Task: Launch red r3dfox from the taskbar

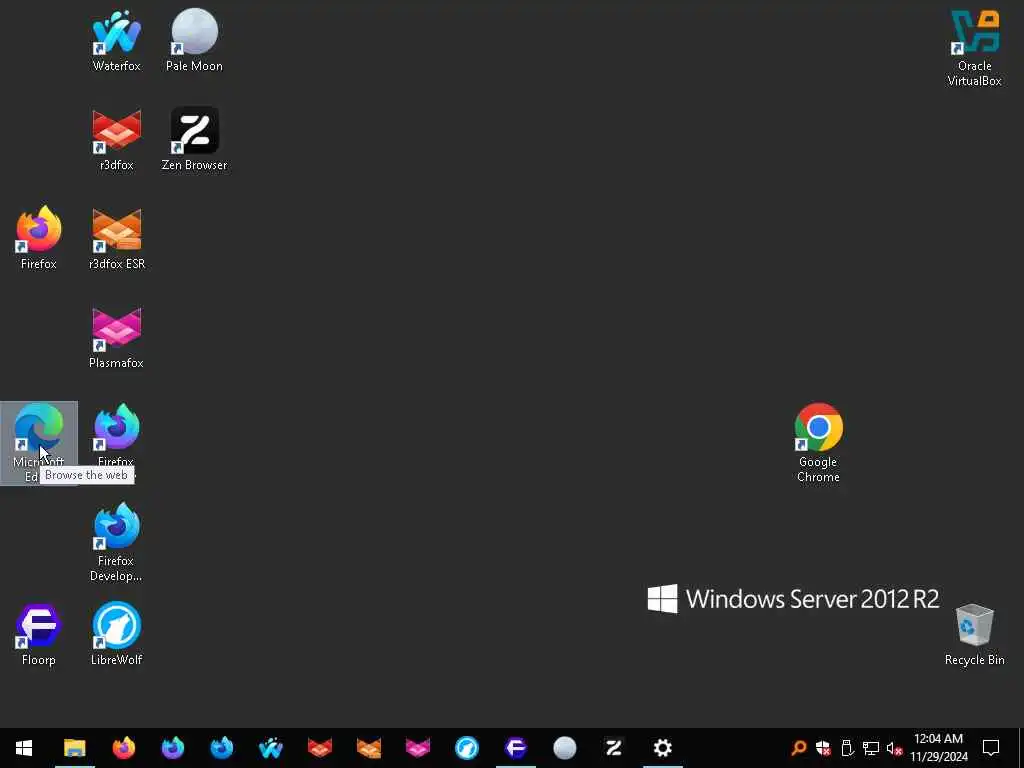Action: click(319, 748)
